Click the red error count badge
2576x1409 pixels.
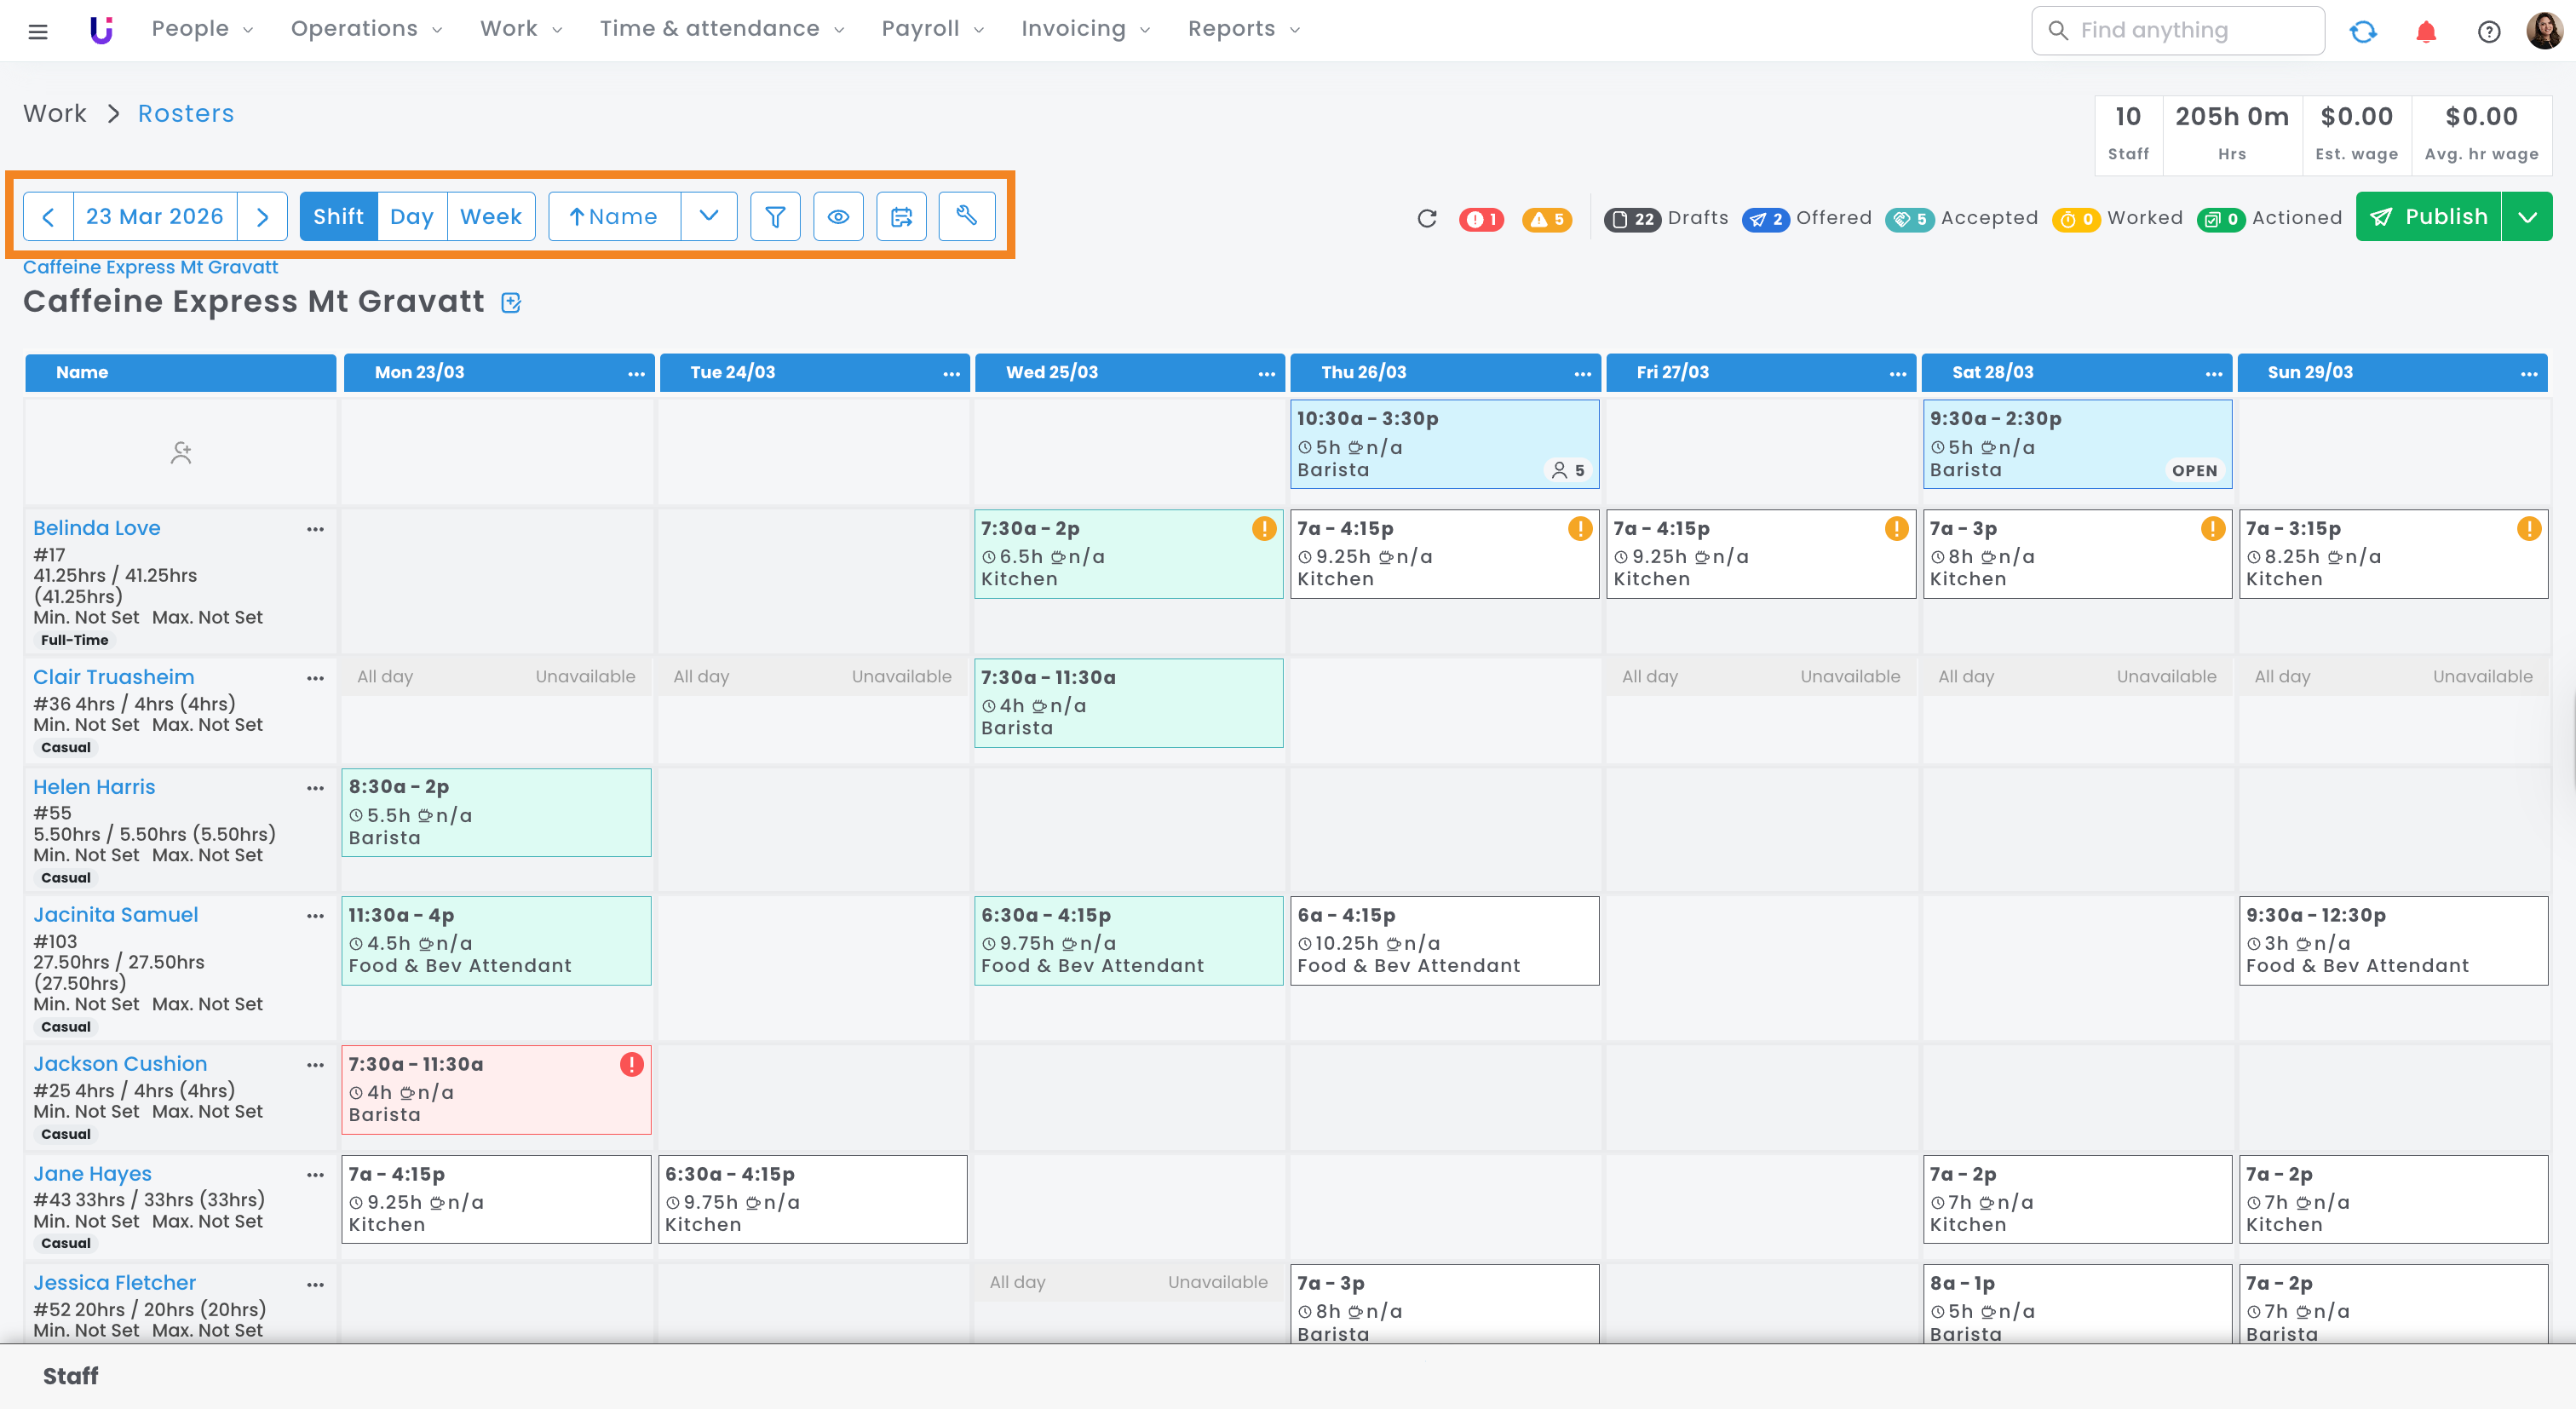[1481, 219]
